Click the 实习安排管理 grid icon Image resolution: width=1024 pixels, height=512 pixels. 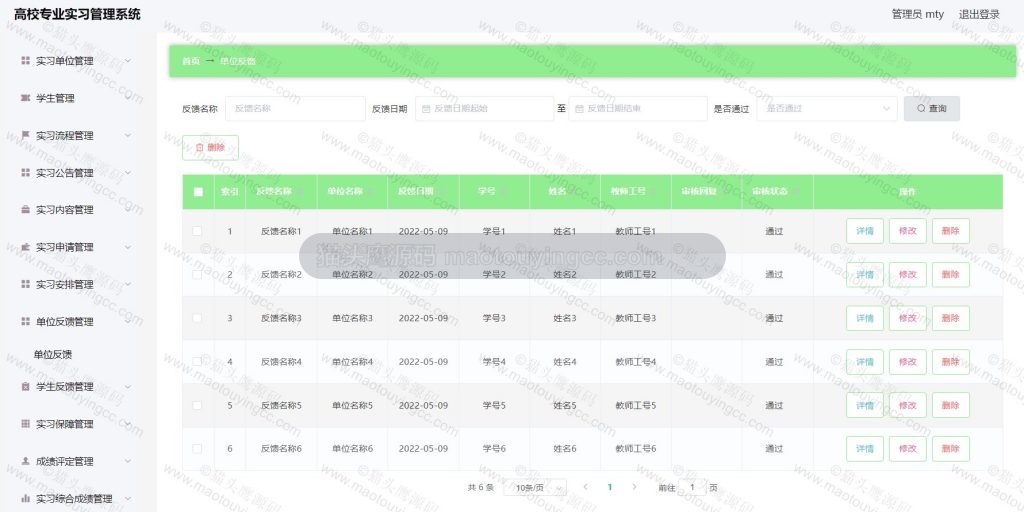click(x=25, y=284)
